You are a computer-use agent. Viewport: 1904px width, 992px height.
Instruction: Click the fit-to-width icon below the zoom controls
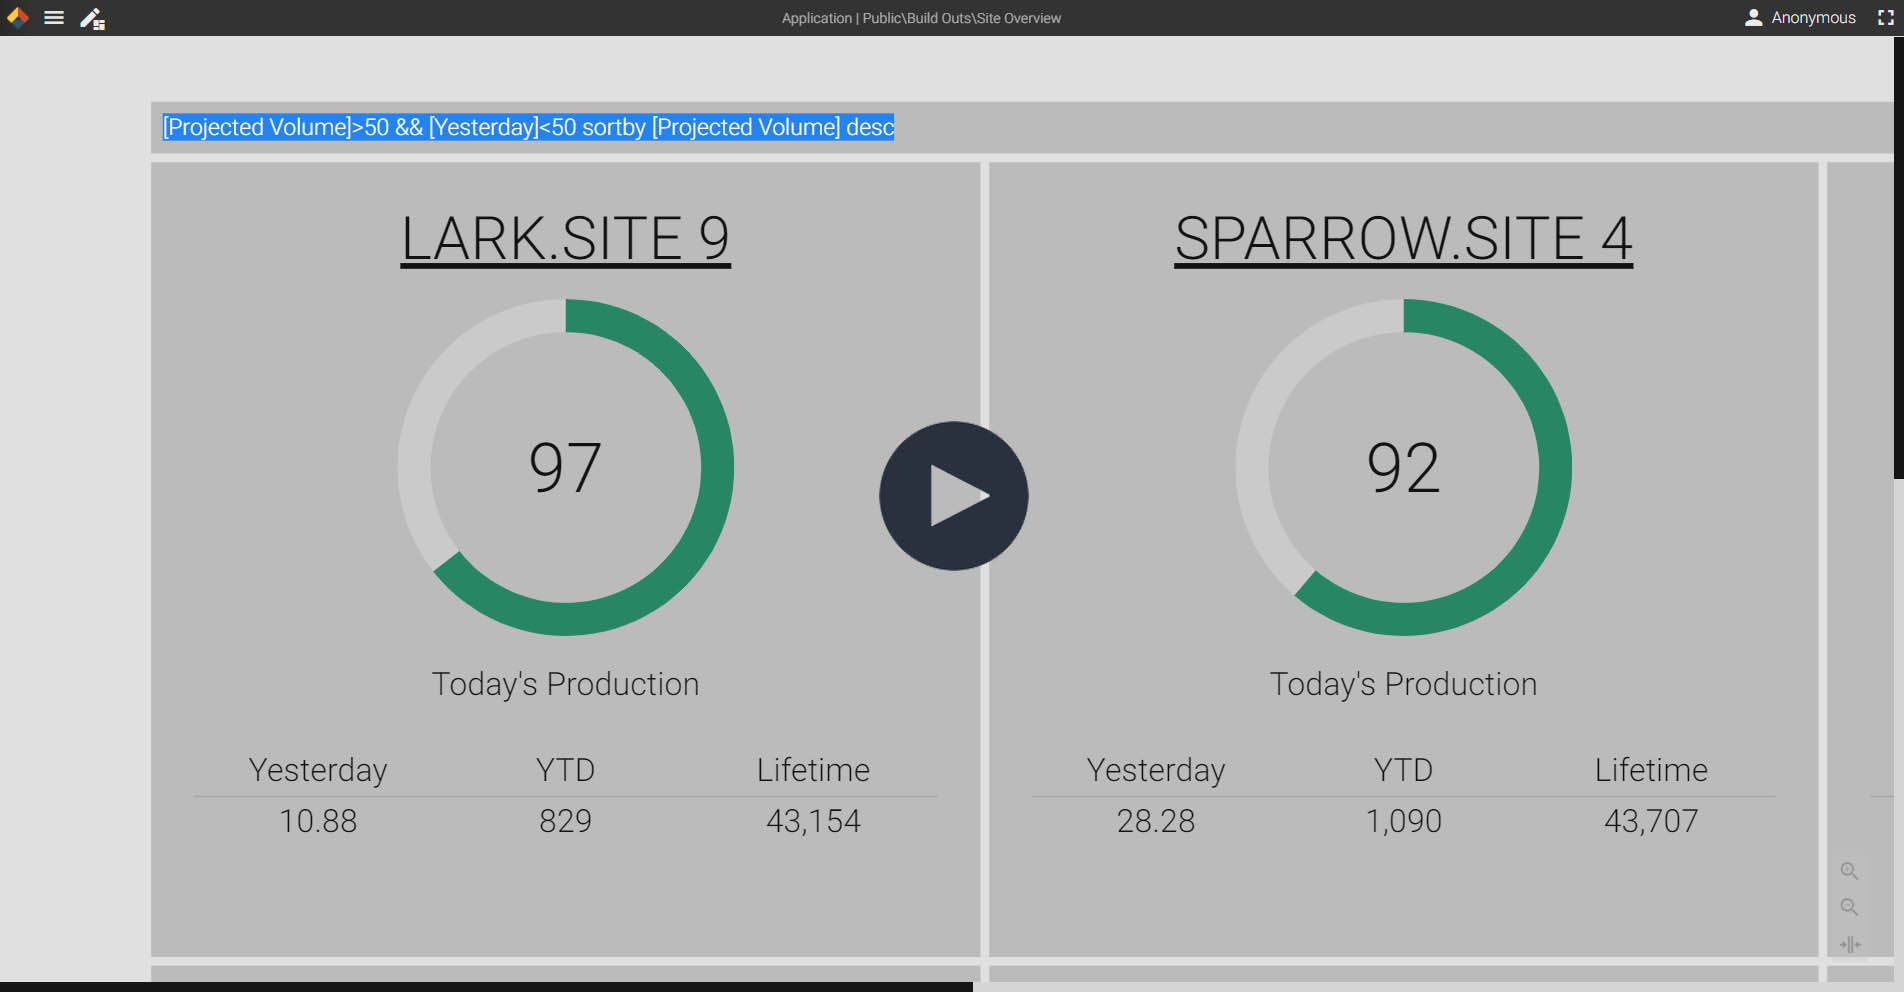[x=1850, y=944]
